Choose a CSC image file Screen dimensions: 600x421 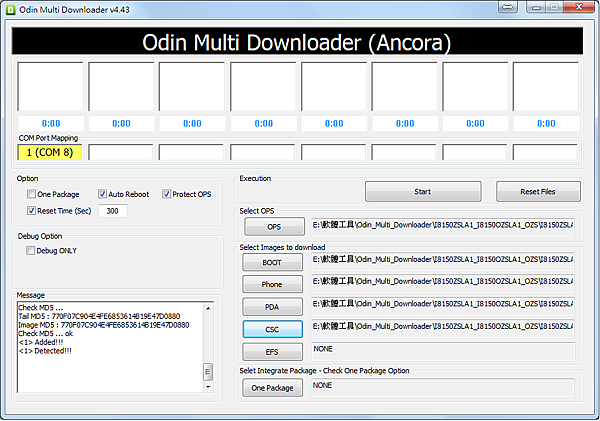coord(272,329)
